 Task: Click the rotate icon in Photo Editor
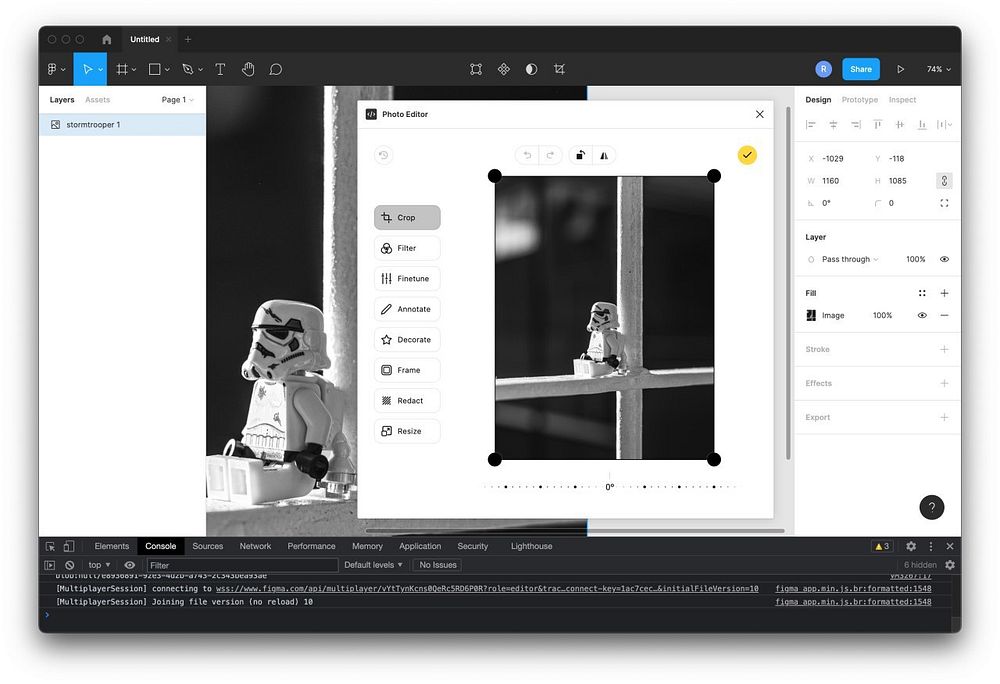click(580, 155)
